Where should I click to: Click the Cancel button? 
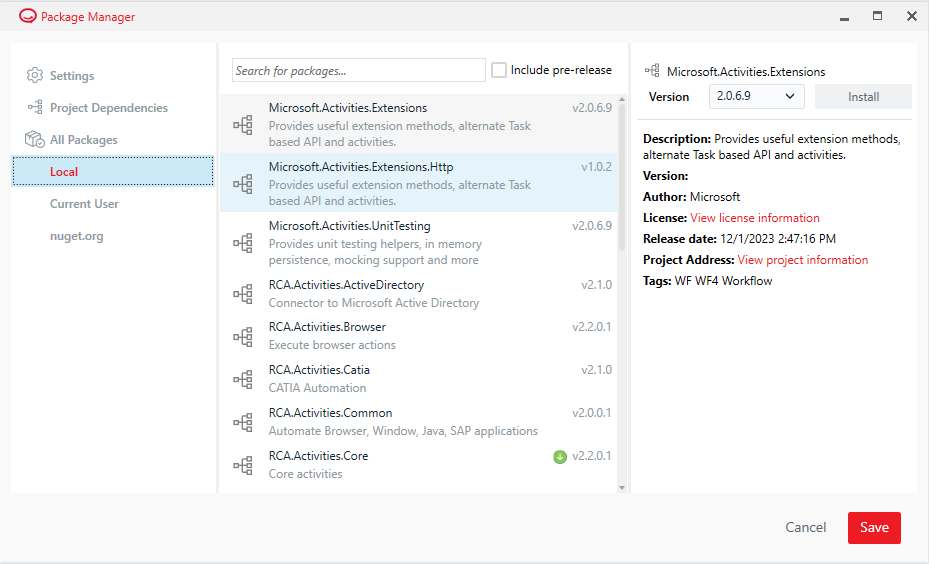tap(805, 527)
